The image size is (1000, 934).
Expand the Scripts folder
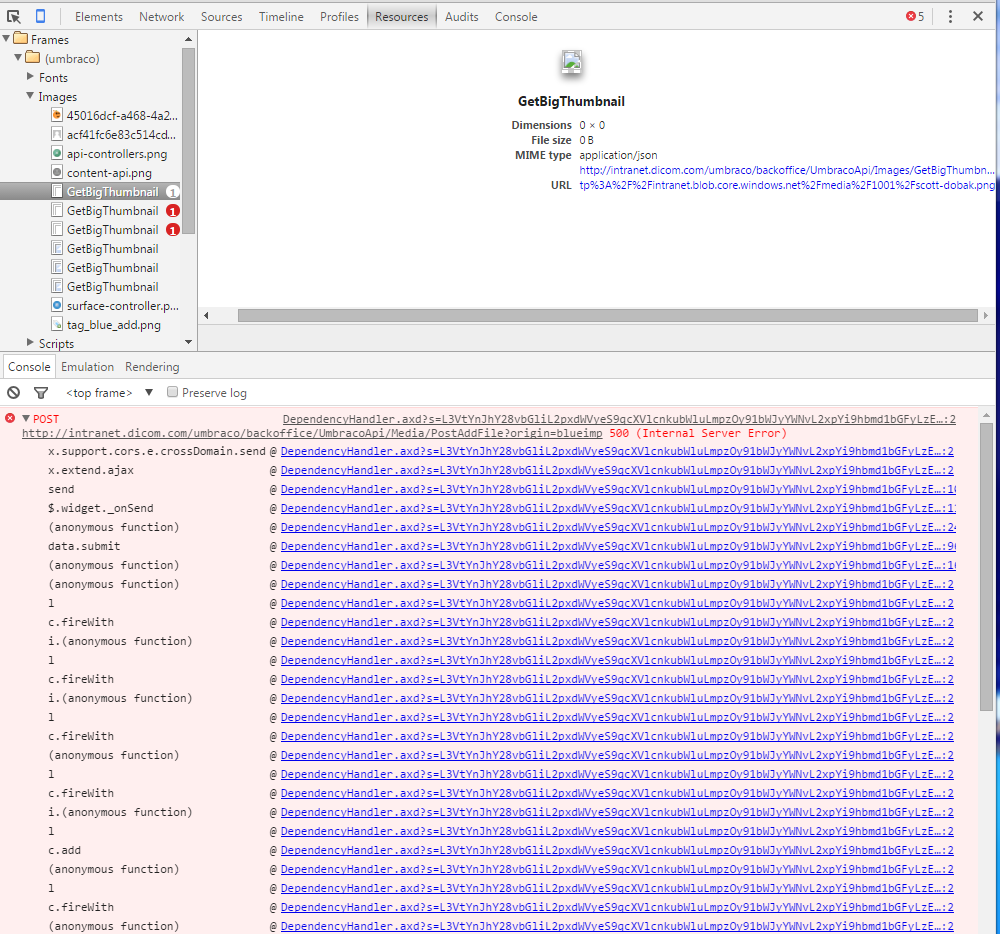pyautogui.click(x=30, y=342)
